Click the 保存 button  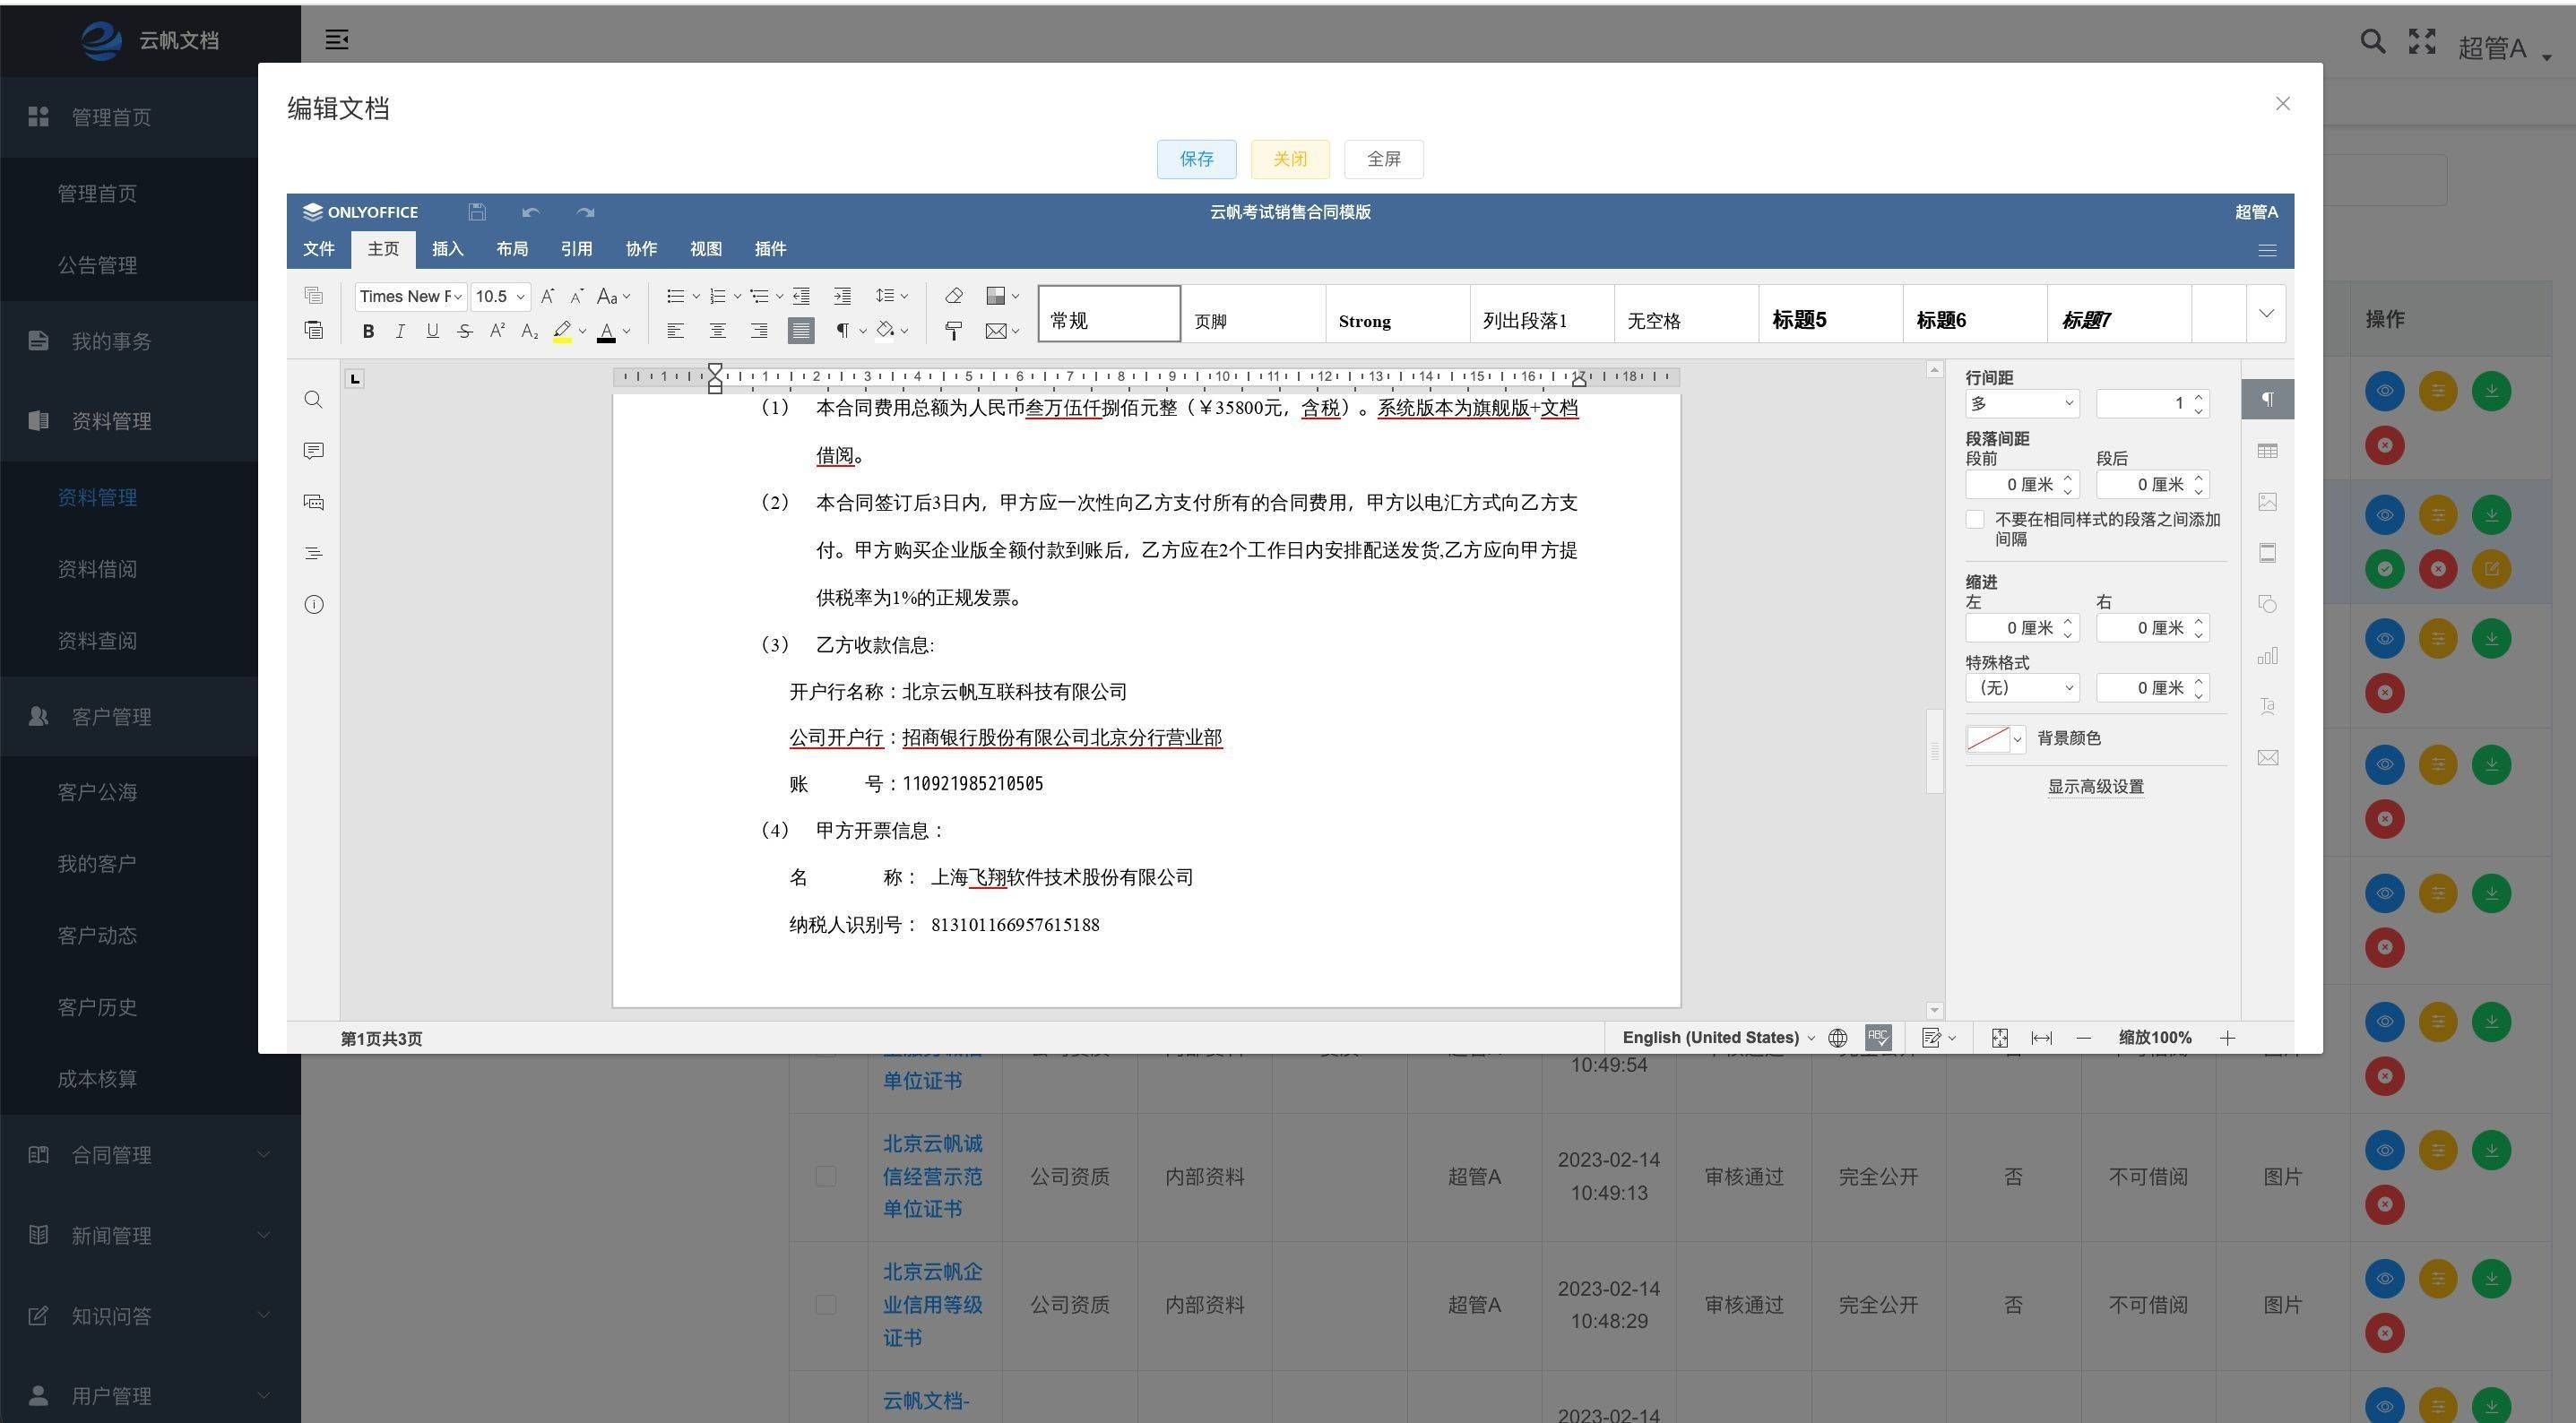pyautogui.click(x=1196, y=159)
